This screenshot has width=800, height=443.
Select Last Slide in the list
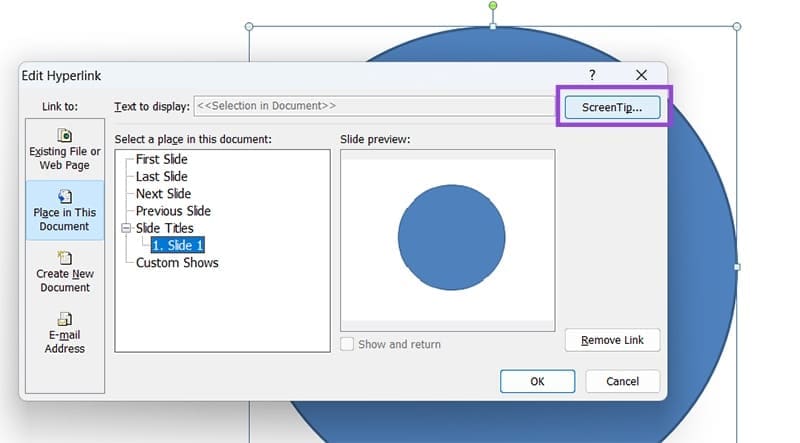[x=161, y=176]
